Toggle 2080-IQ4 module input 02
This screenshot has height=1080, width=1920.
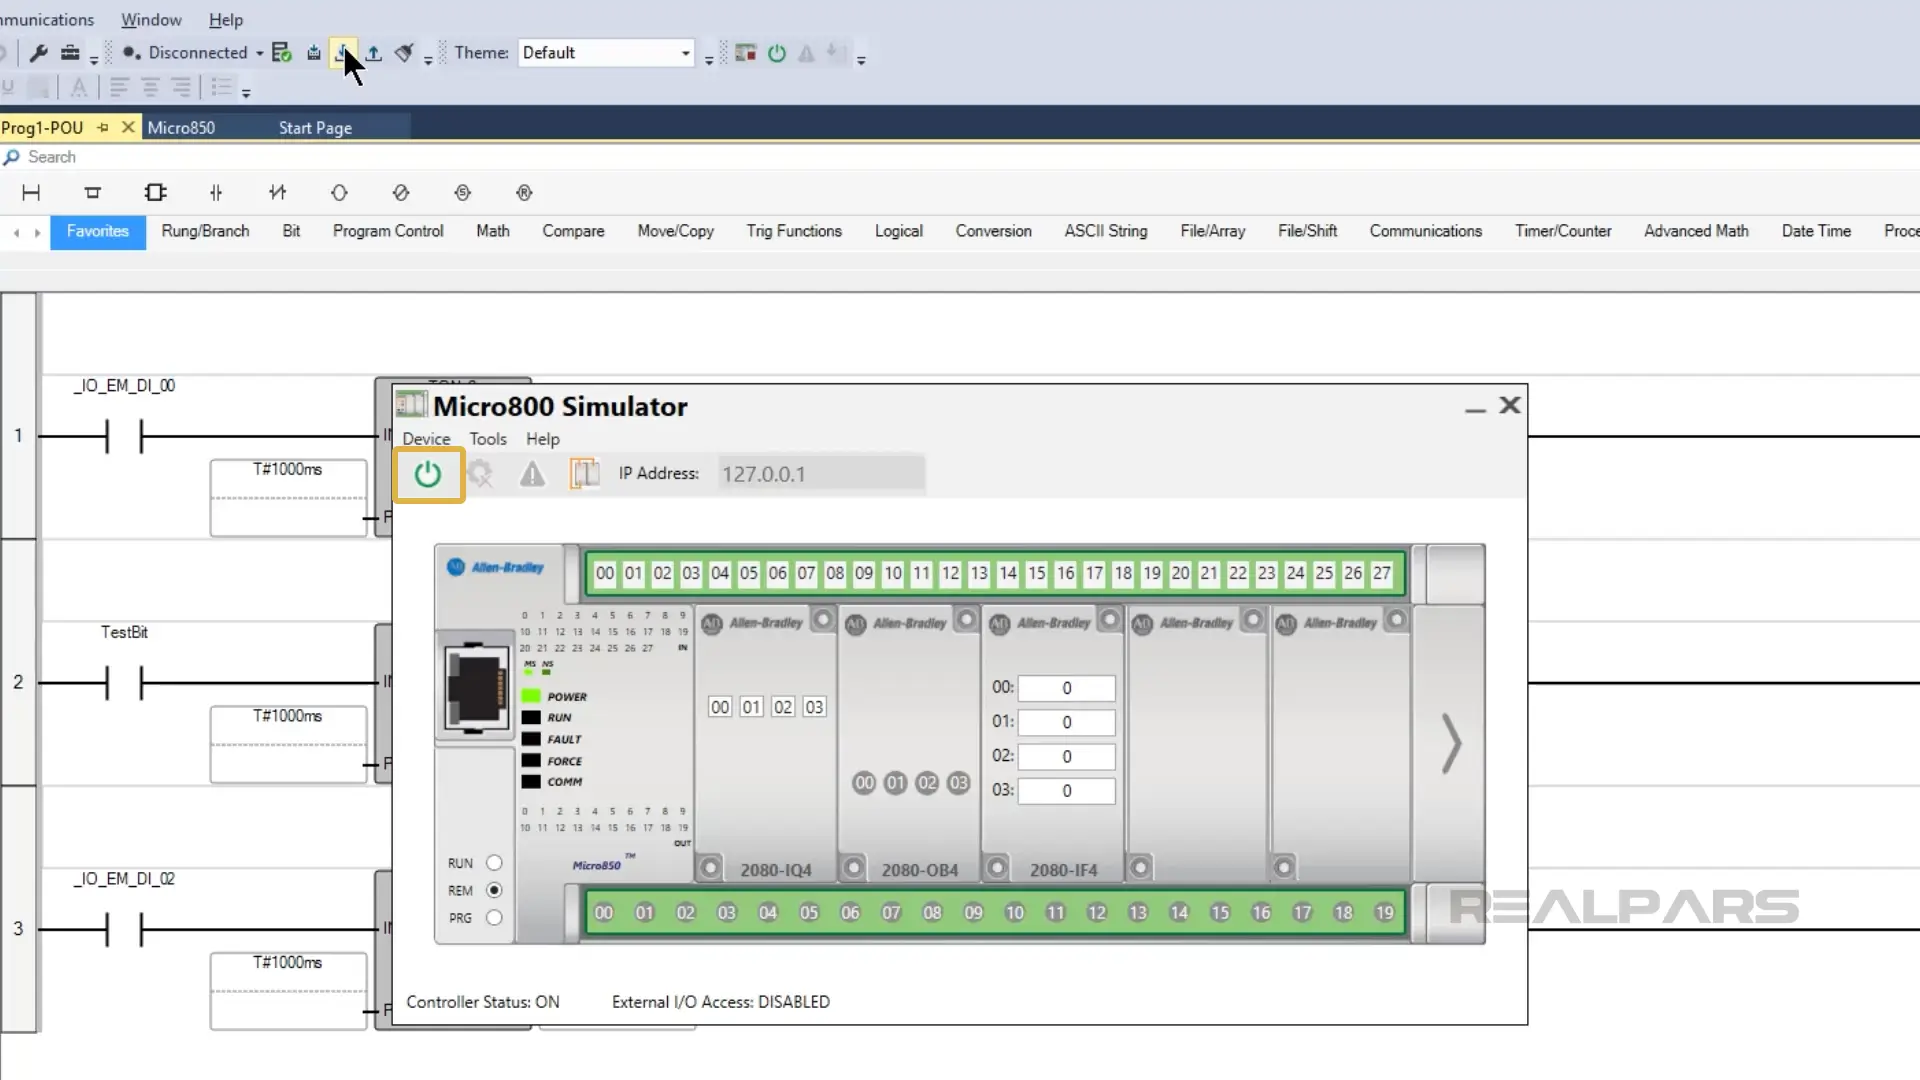pyautogui.click(x=783, y=707)
